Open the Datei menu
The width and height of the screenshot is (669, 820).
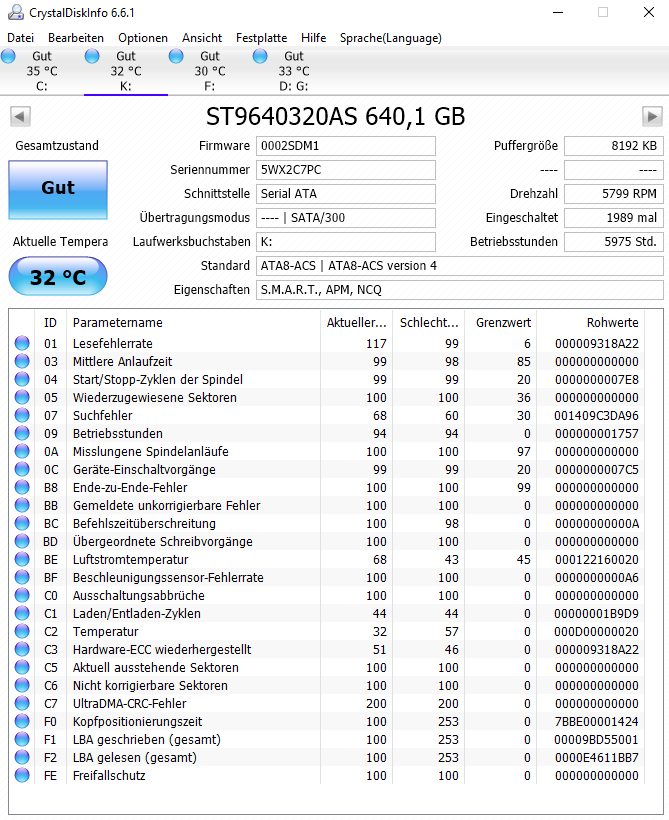point(20,38)
